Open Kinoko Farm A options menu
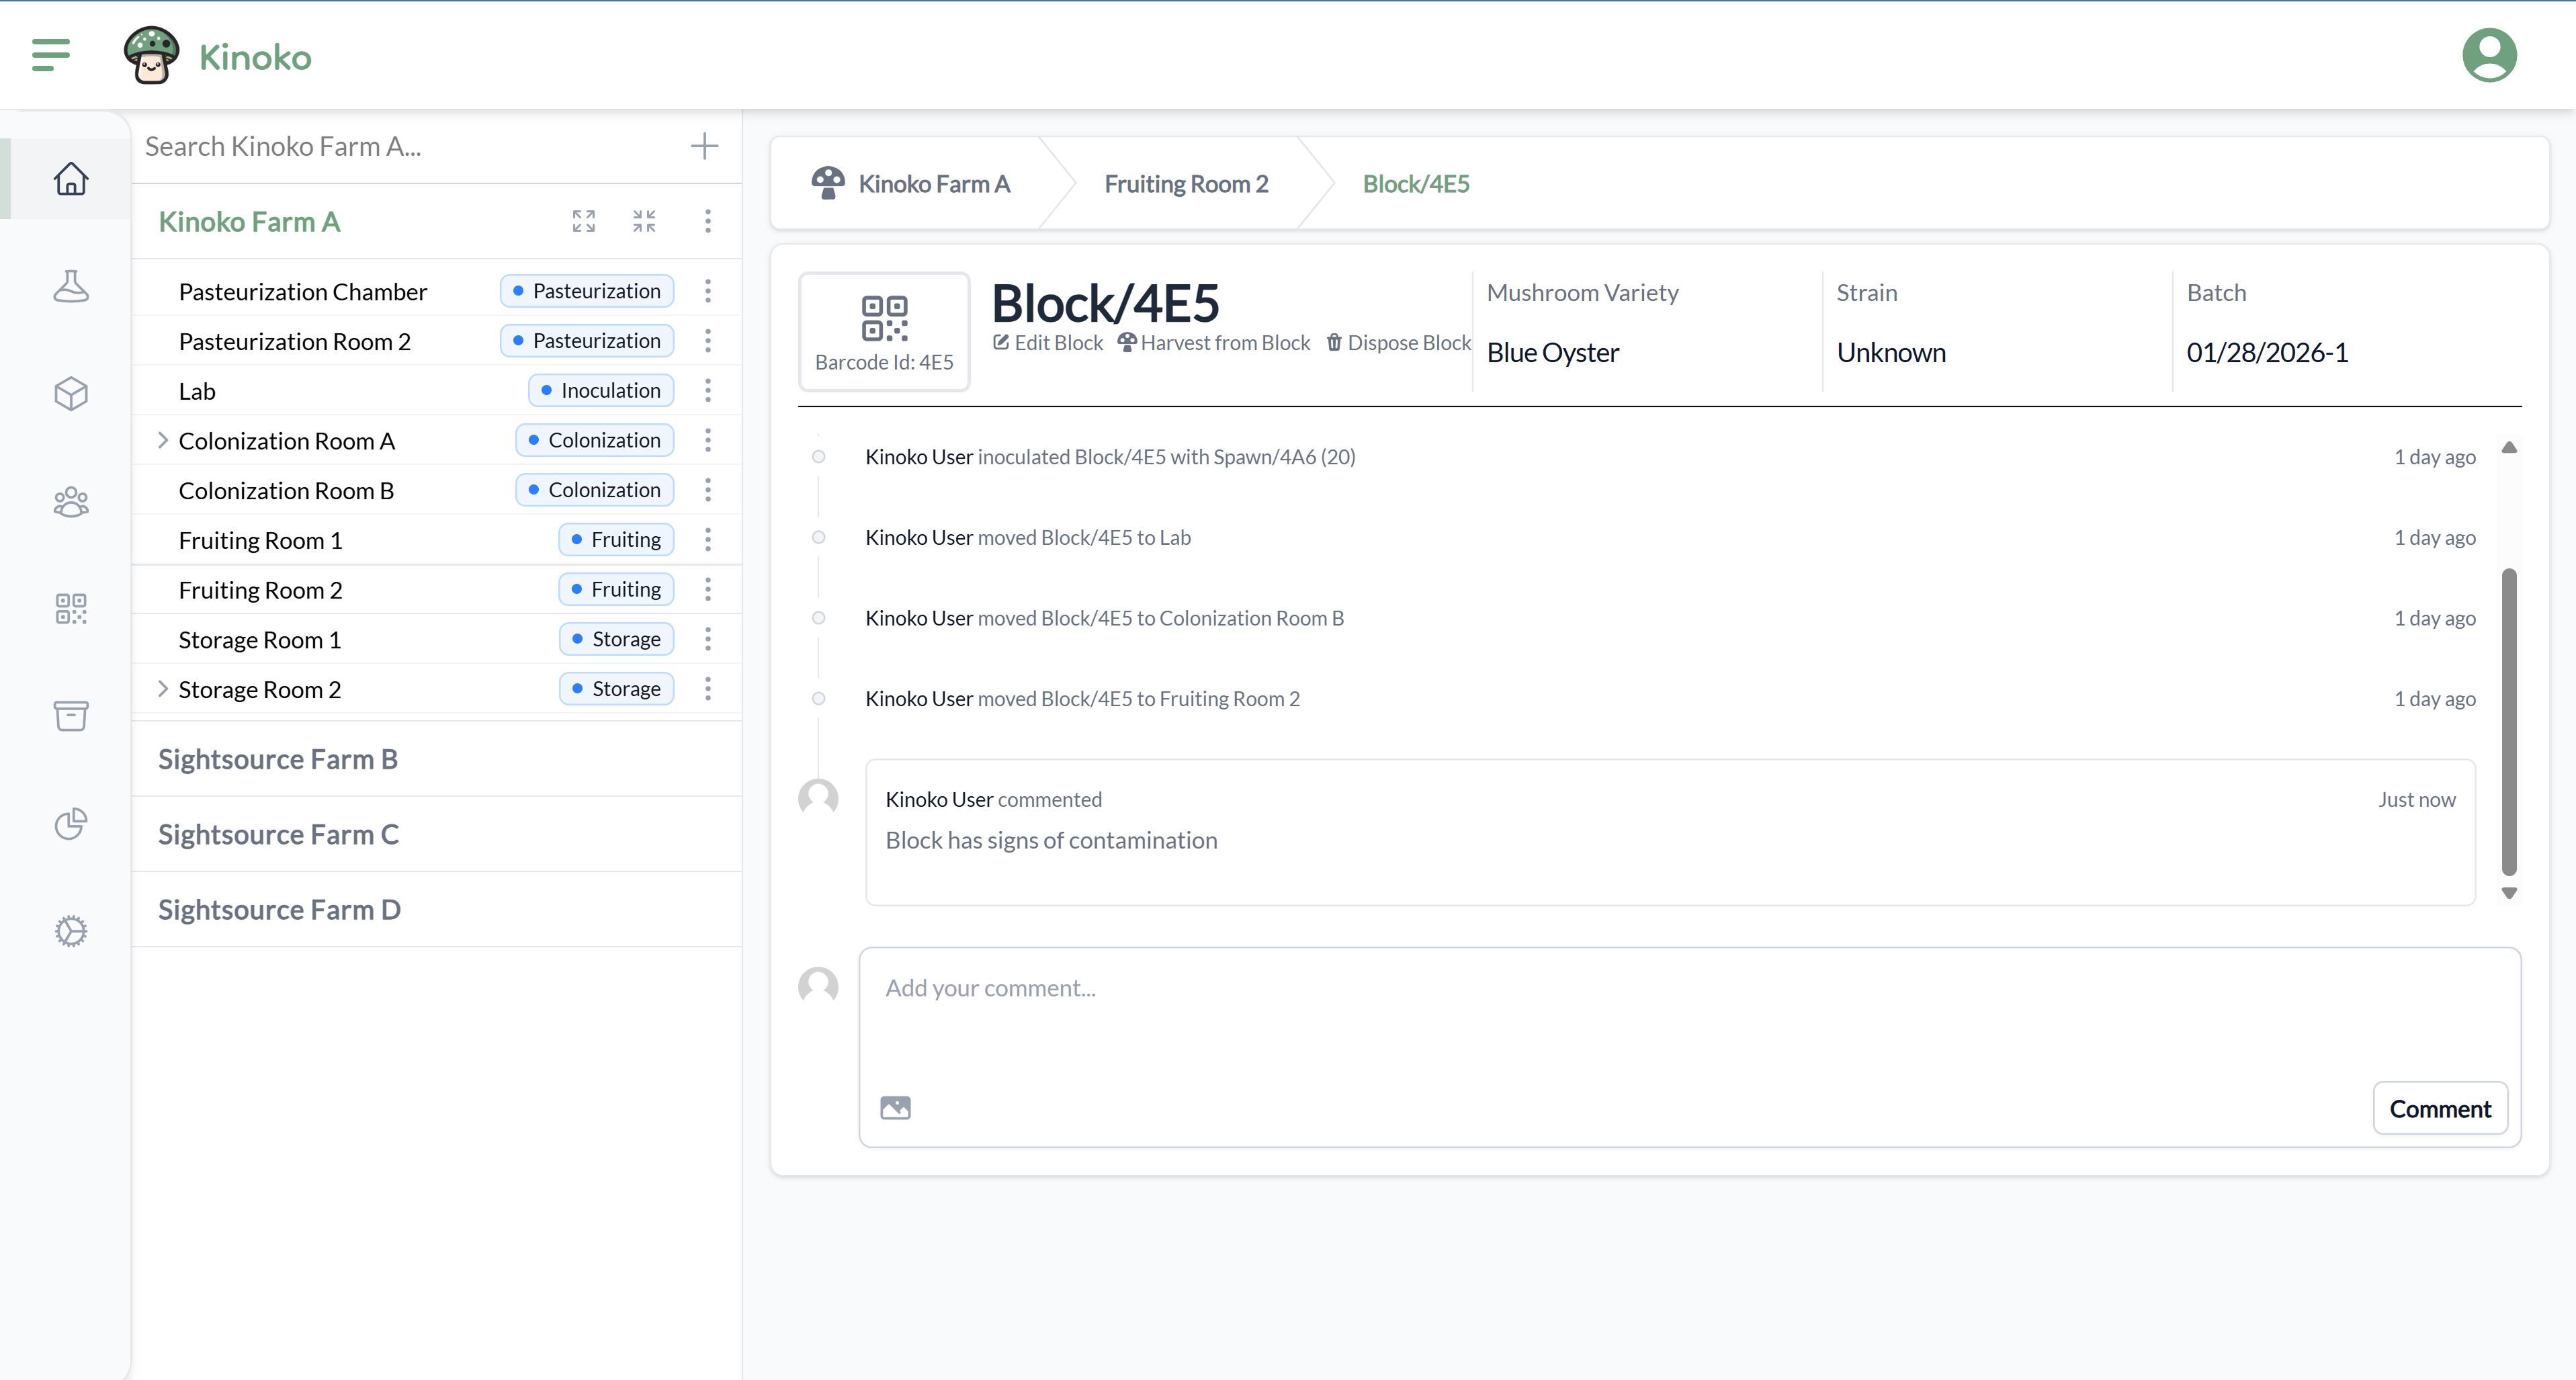 click(708, 221)
